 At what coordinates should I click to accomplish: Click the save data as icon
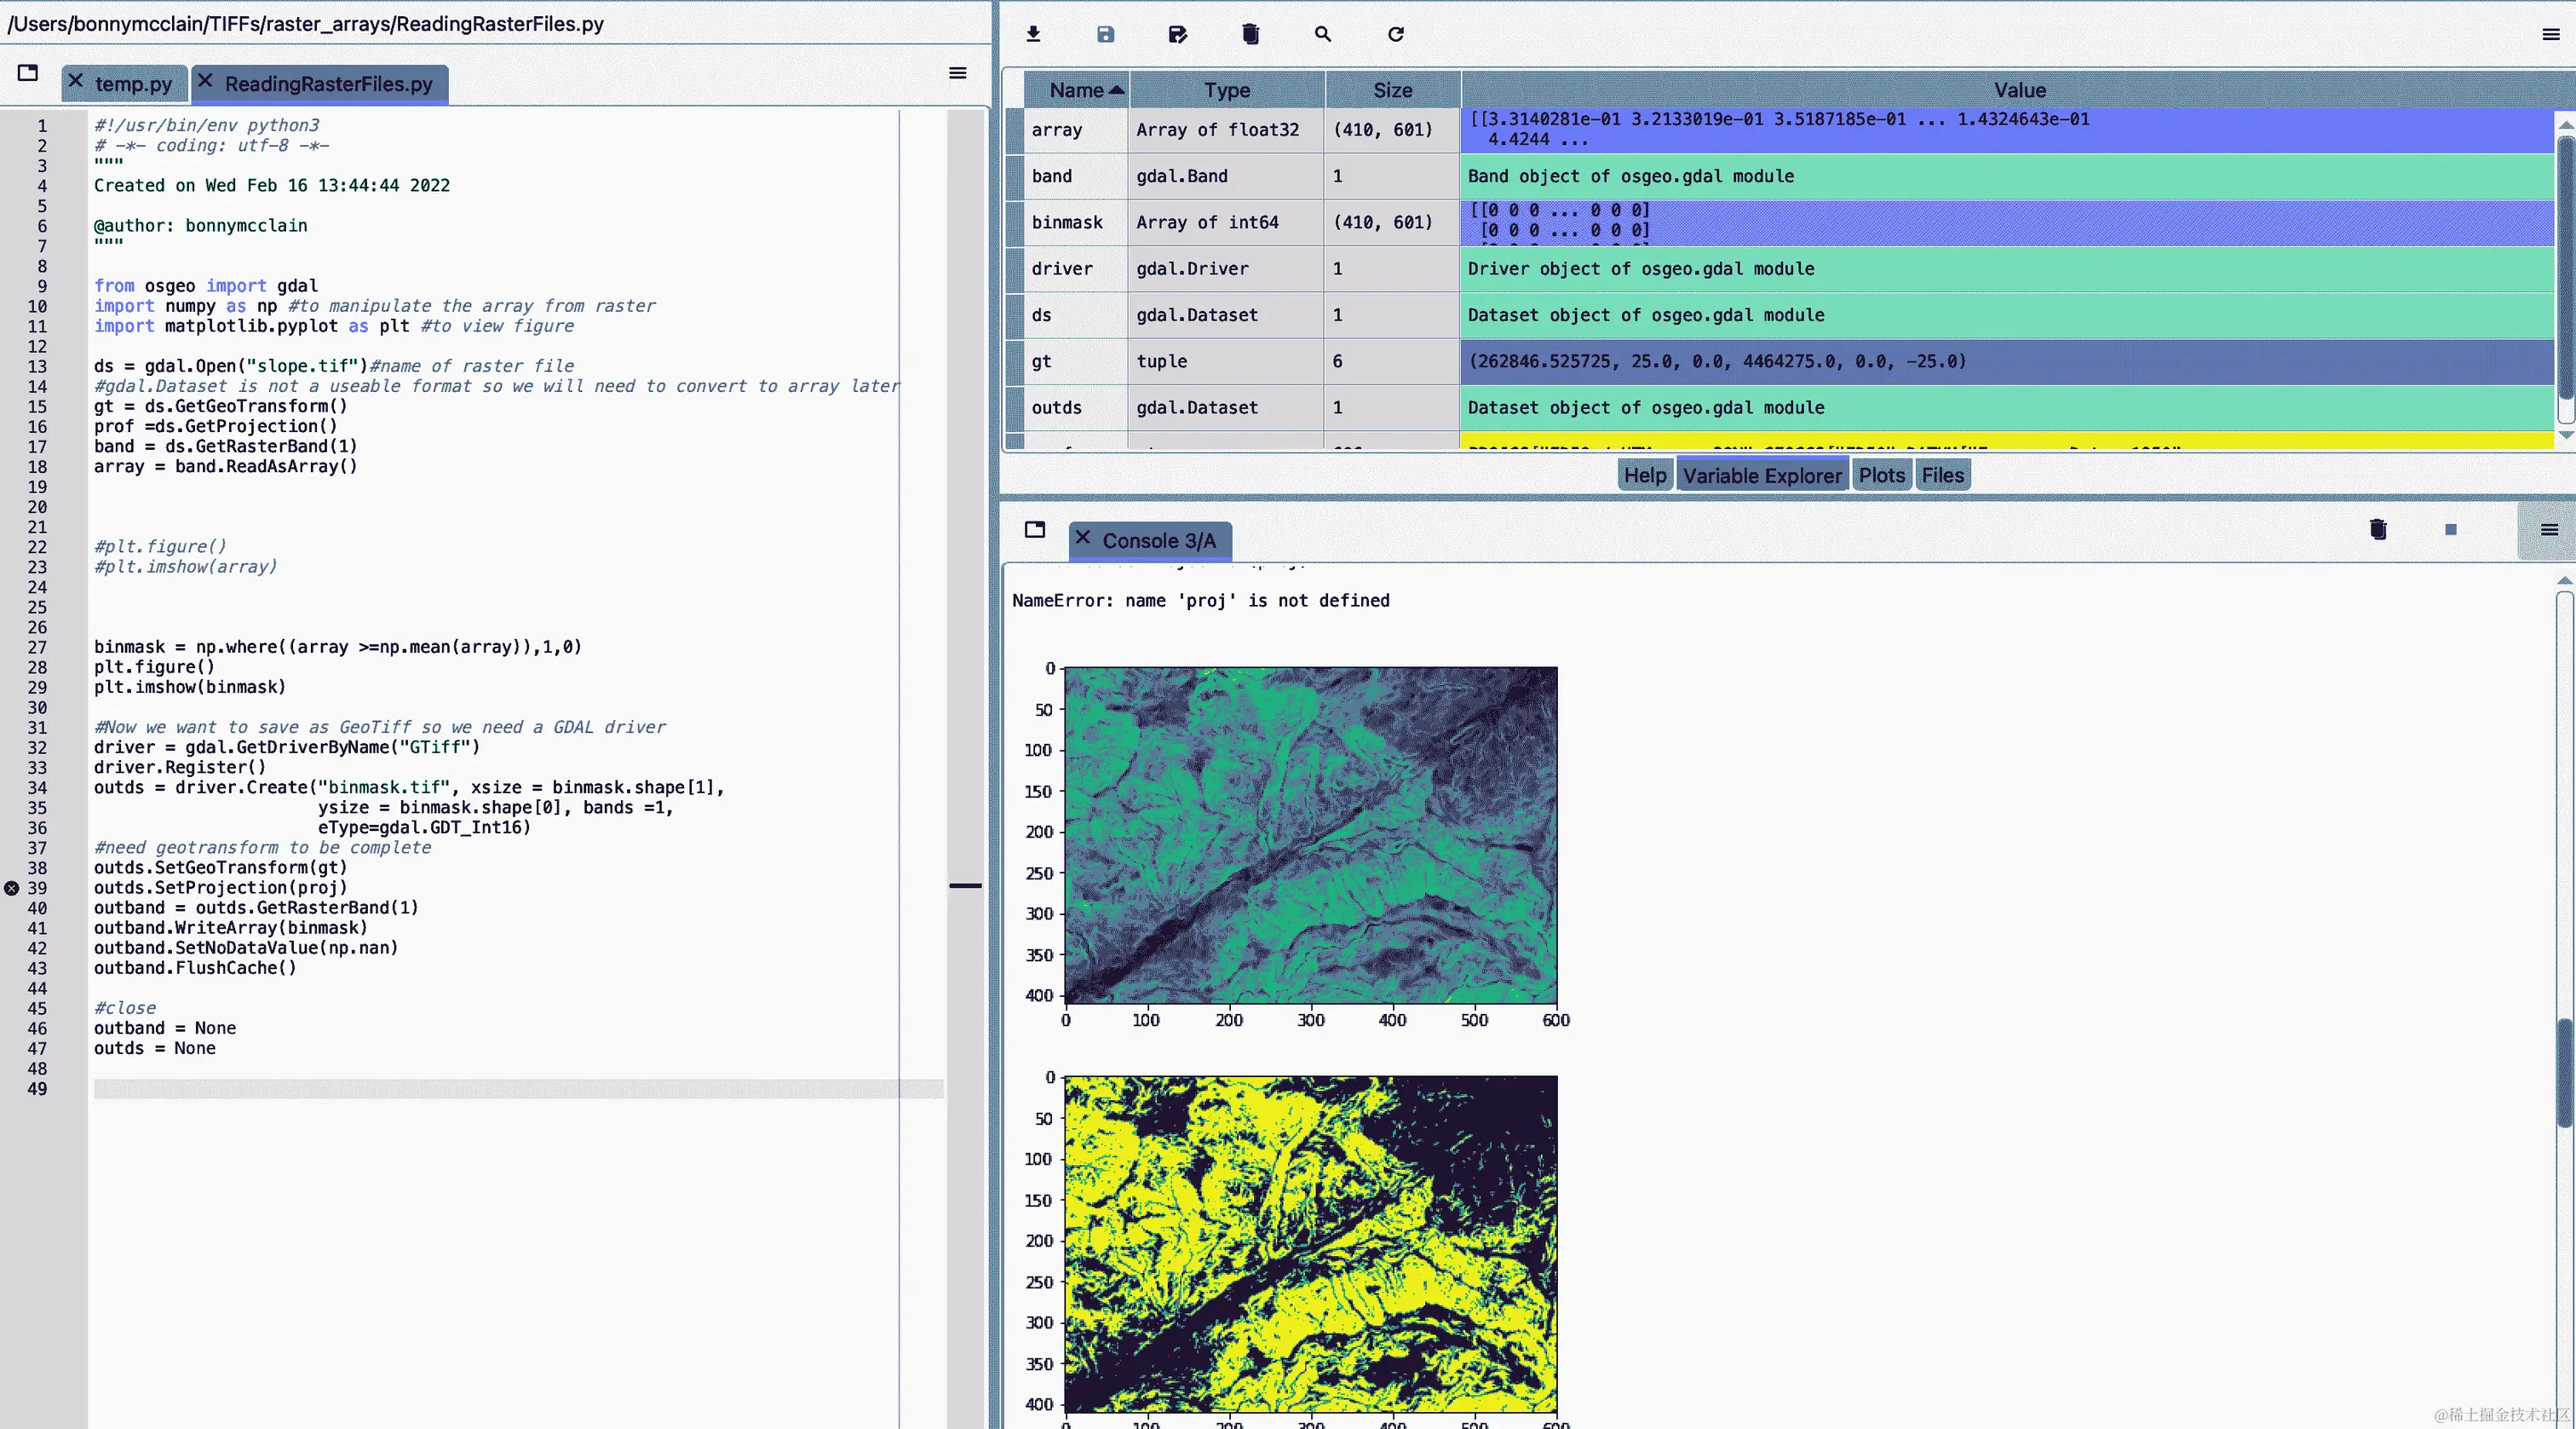[1177, 34]
